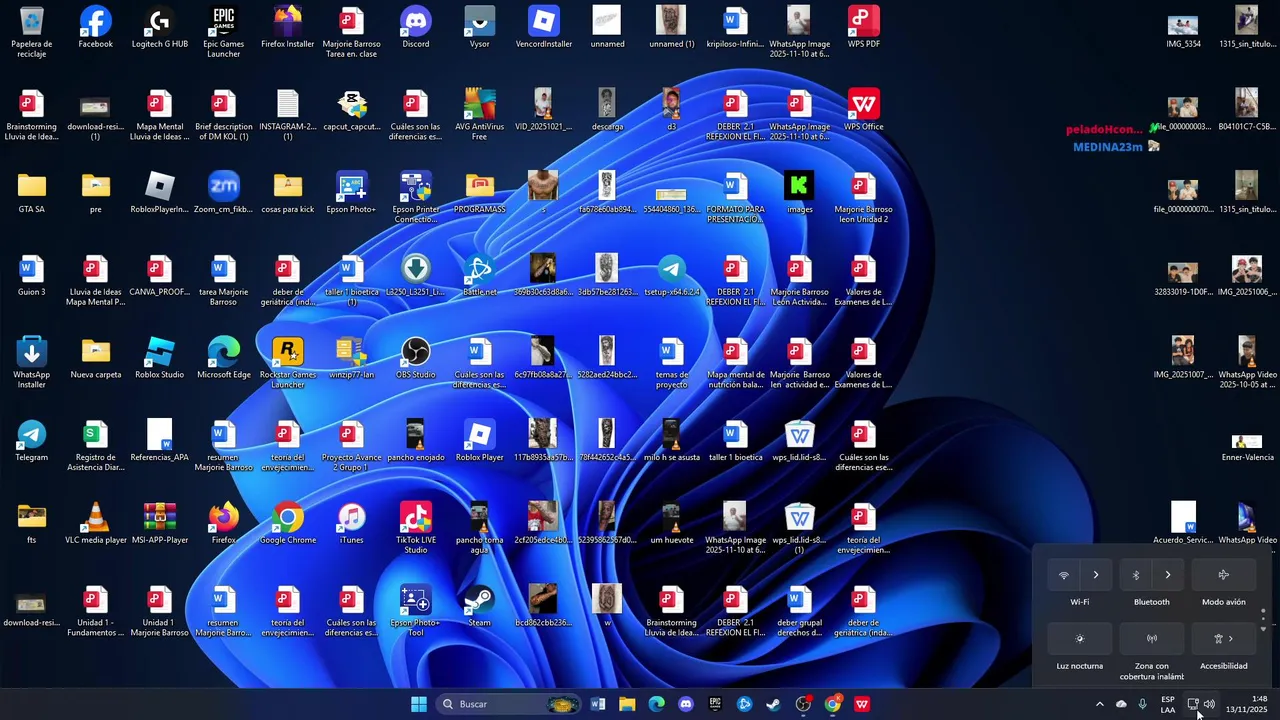Expand Wi-Fi networks list arrow

tap(1096, 575)
